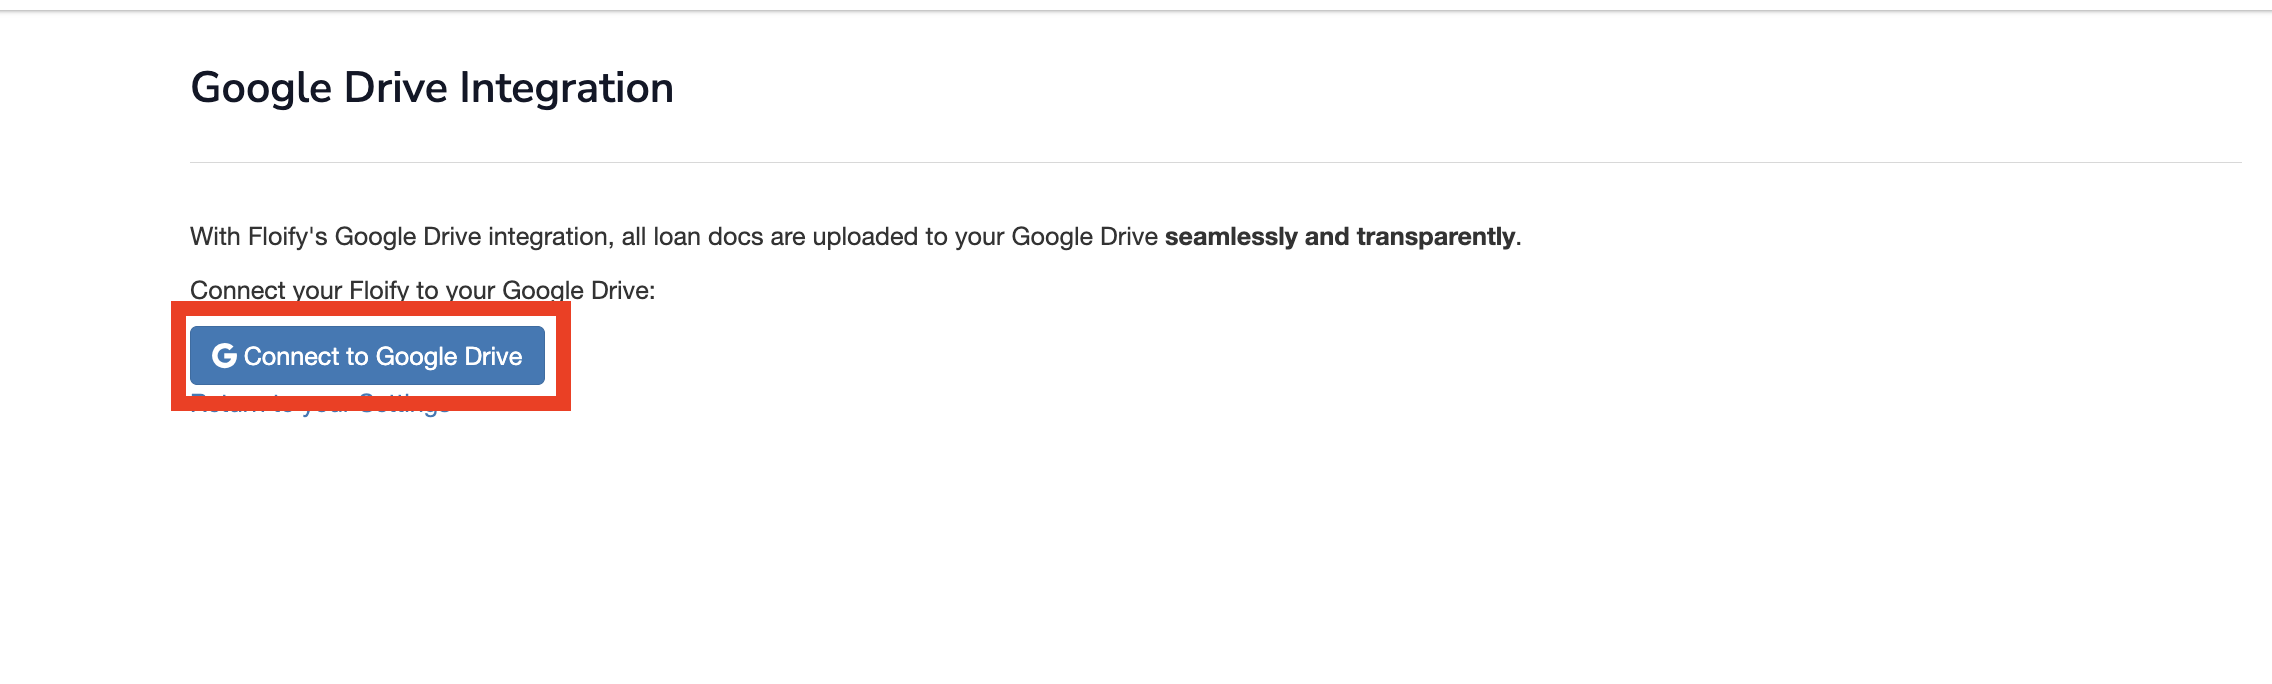The height and width of the screenshot is (684, 2272).
Task: Click 'Google Drive:' ending the instruction line
Action: click(x=578, y=290)
